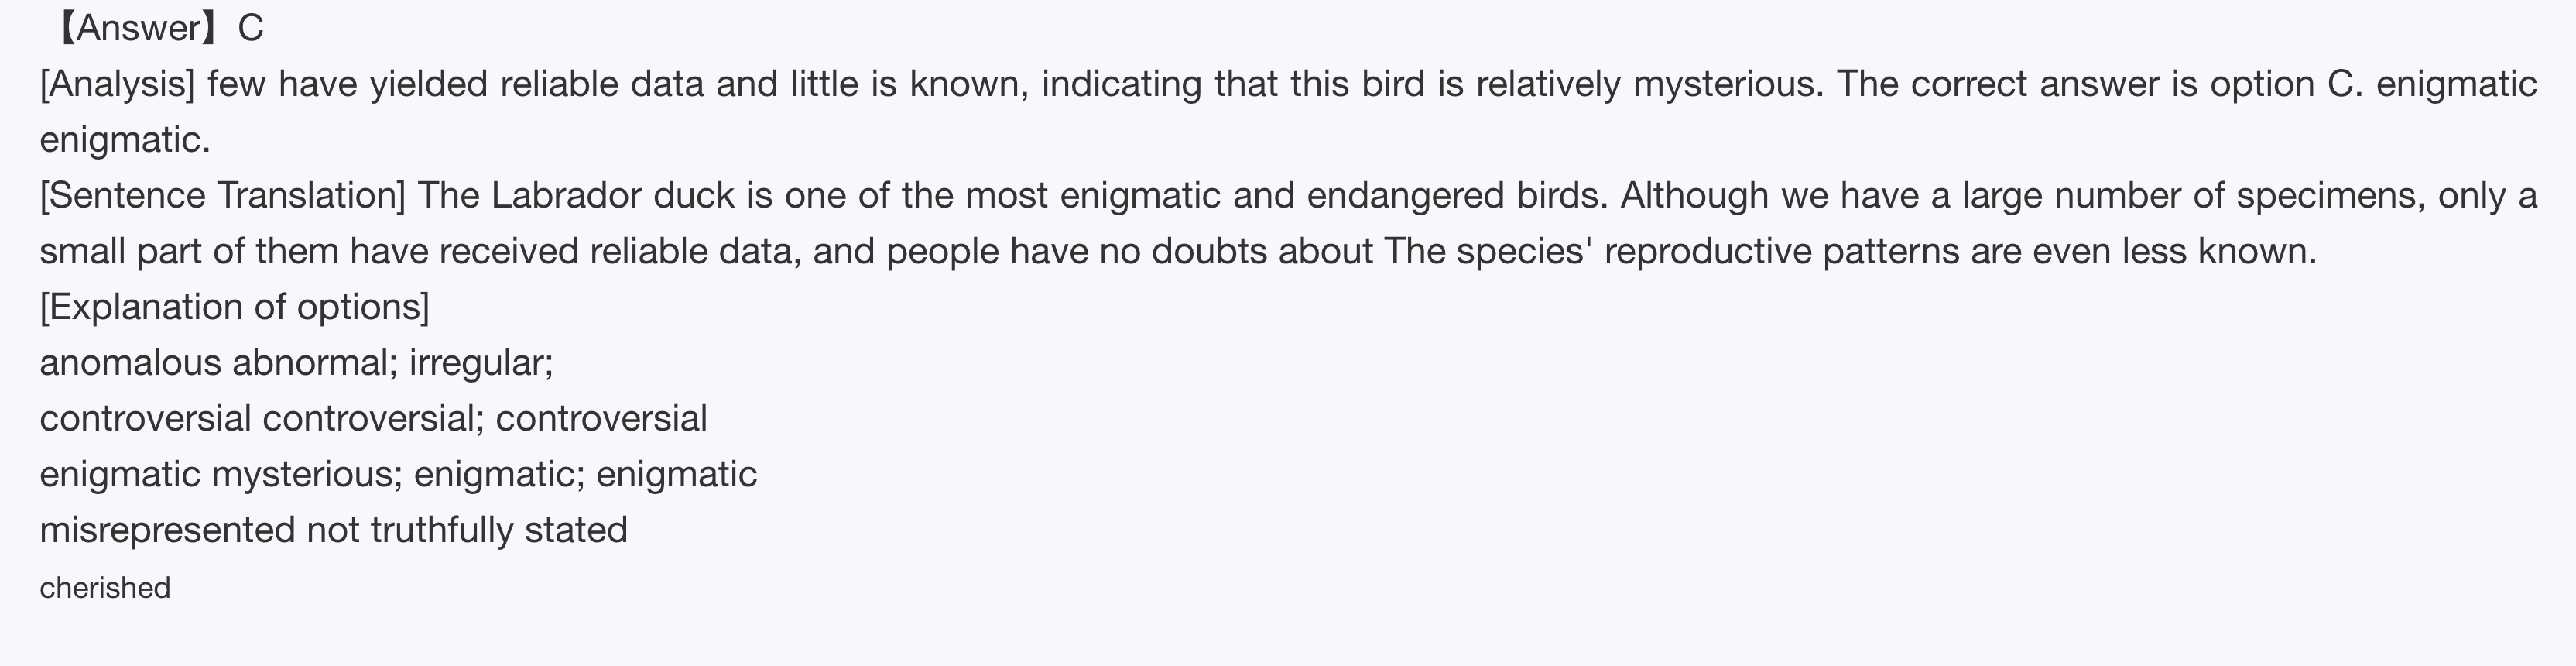Click "abnormal; irregular;" definition text
The image size is (2576, 666).
pyautogui.click(x=393, y=362)
